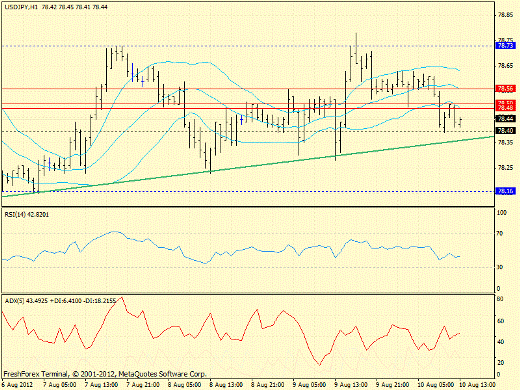520x390 pixels.
Task: Click the ADX scale value 60
Action: (500, 321)
